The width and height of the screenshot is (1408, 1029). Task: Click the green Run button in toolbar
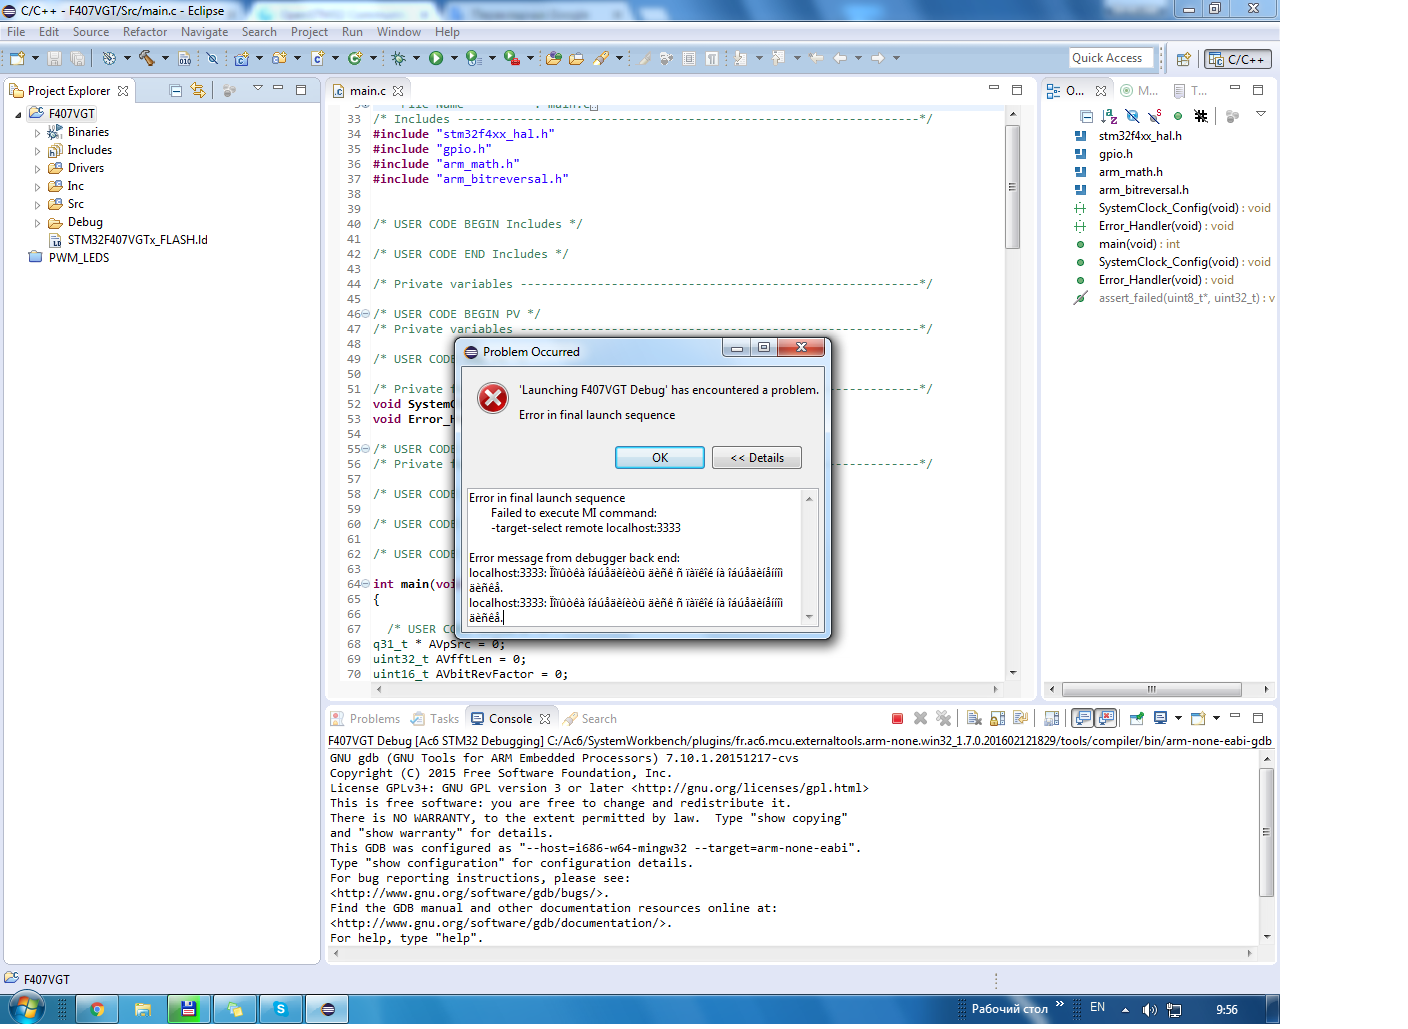click(x=436, y=59)
